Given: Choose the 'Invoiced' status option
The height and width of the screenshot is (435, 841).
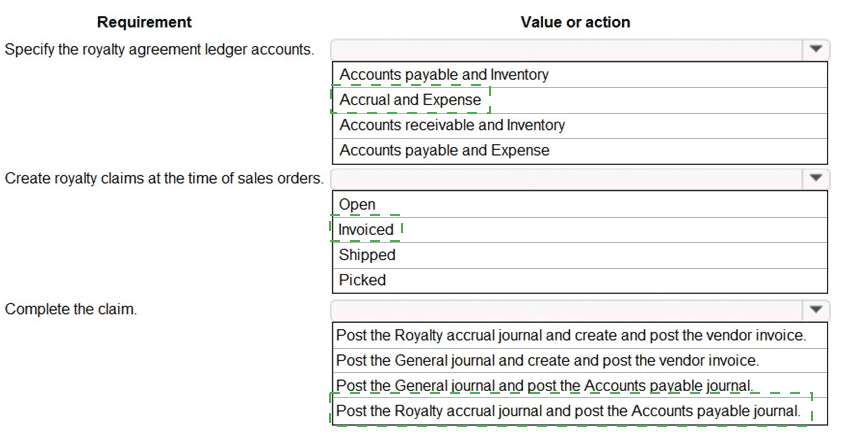Looking at the screenshot, I should (x=366, y=230).
